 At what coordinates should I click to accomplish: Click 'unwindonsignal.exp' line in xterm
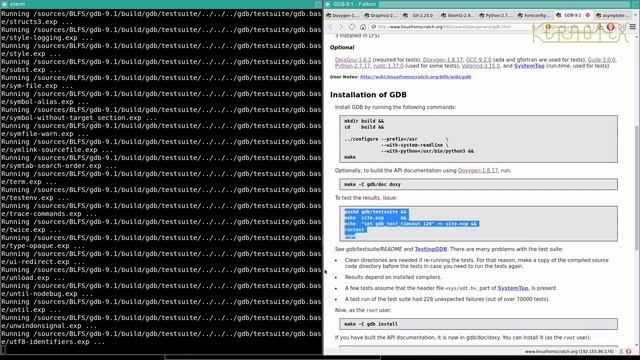pyautogui.click(x=49, y=326)
